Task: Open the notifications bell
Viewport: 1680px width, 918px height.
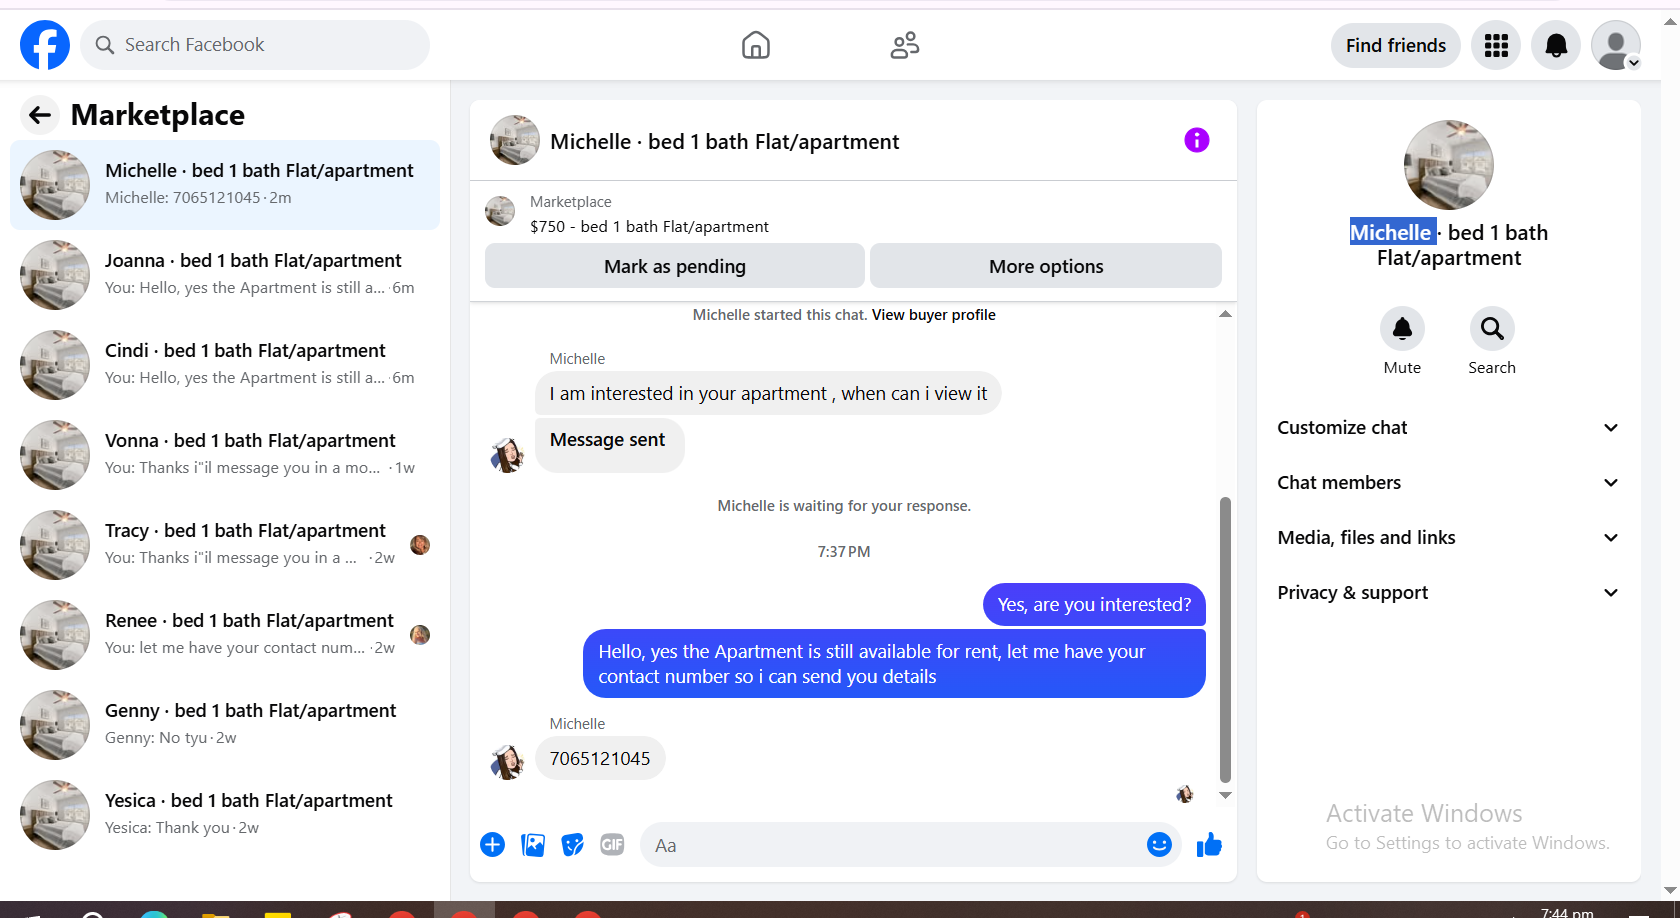Action: [1556, 45]
